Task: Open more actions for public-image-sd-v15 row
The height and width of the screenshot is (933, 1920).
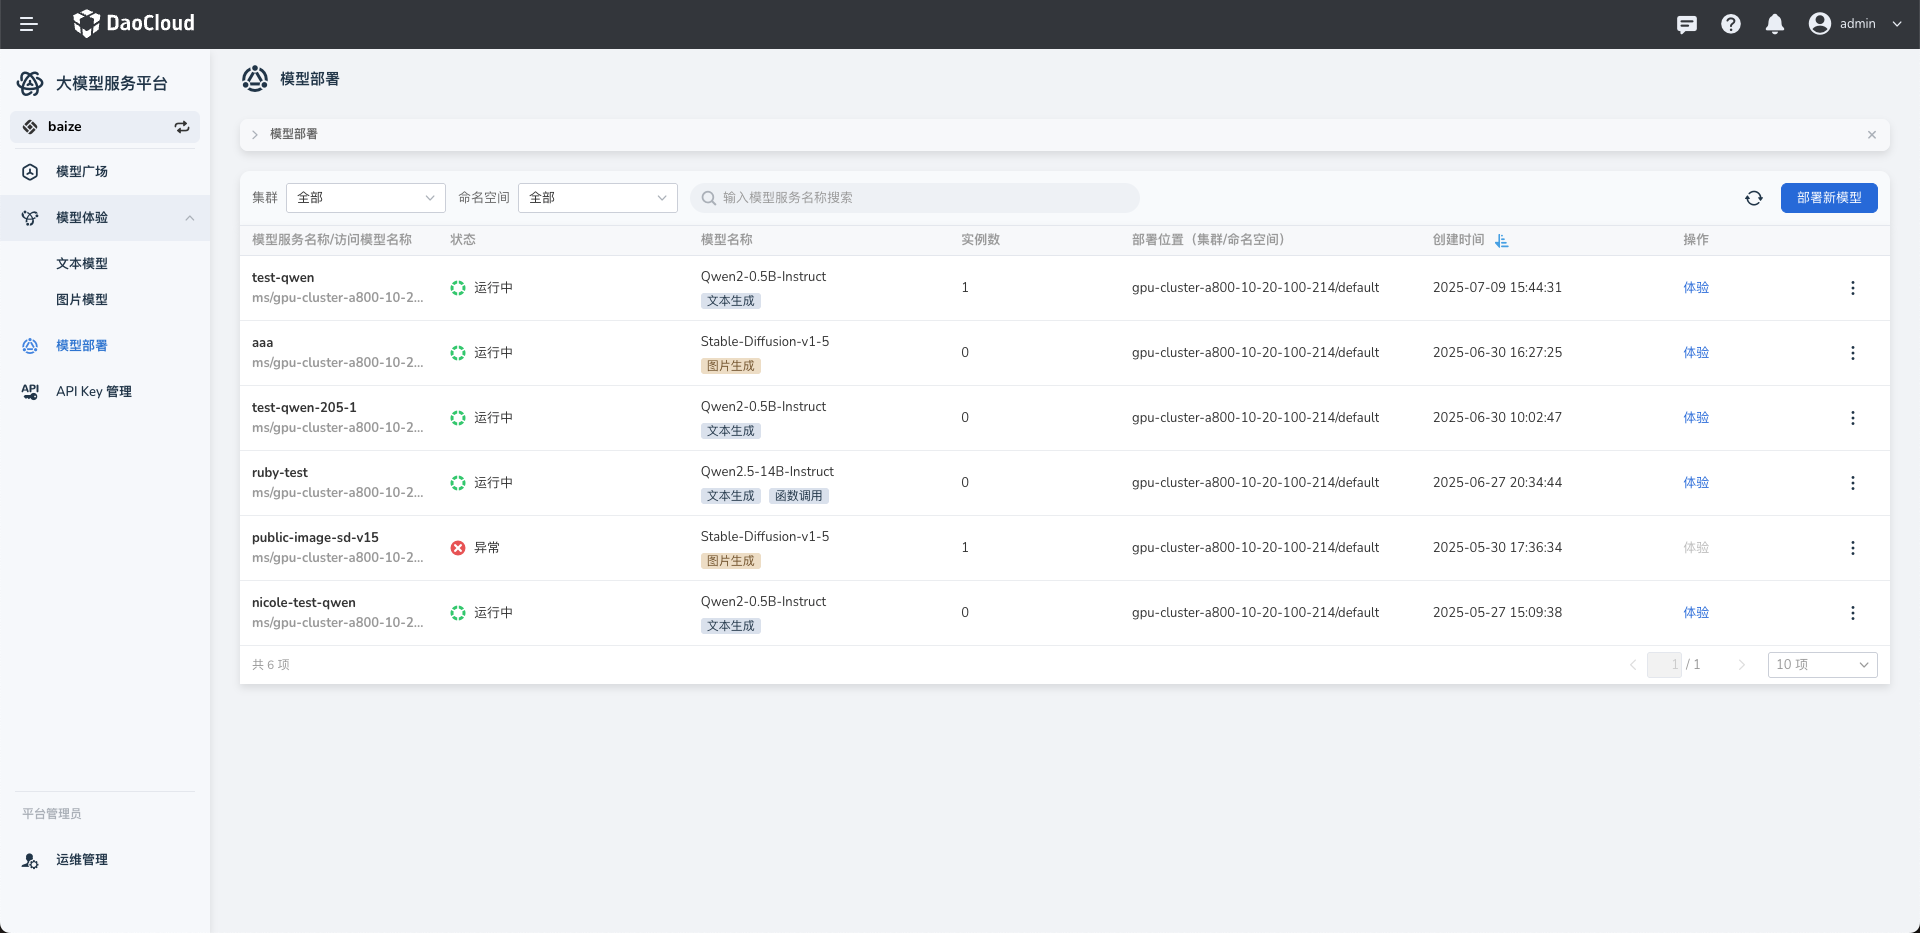Action: coord(1852,548)
